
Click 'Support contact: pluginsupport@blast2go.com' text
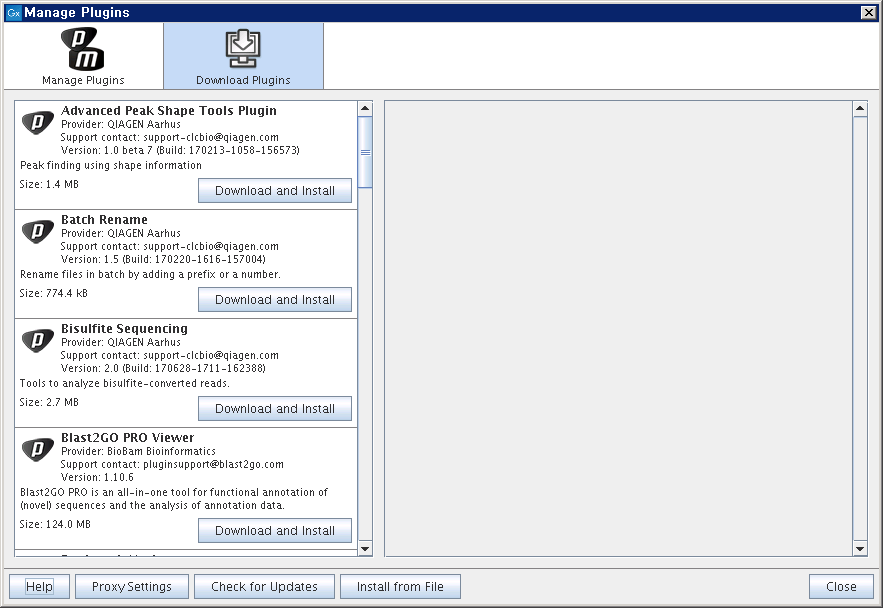click(172, 464)
